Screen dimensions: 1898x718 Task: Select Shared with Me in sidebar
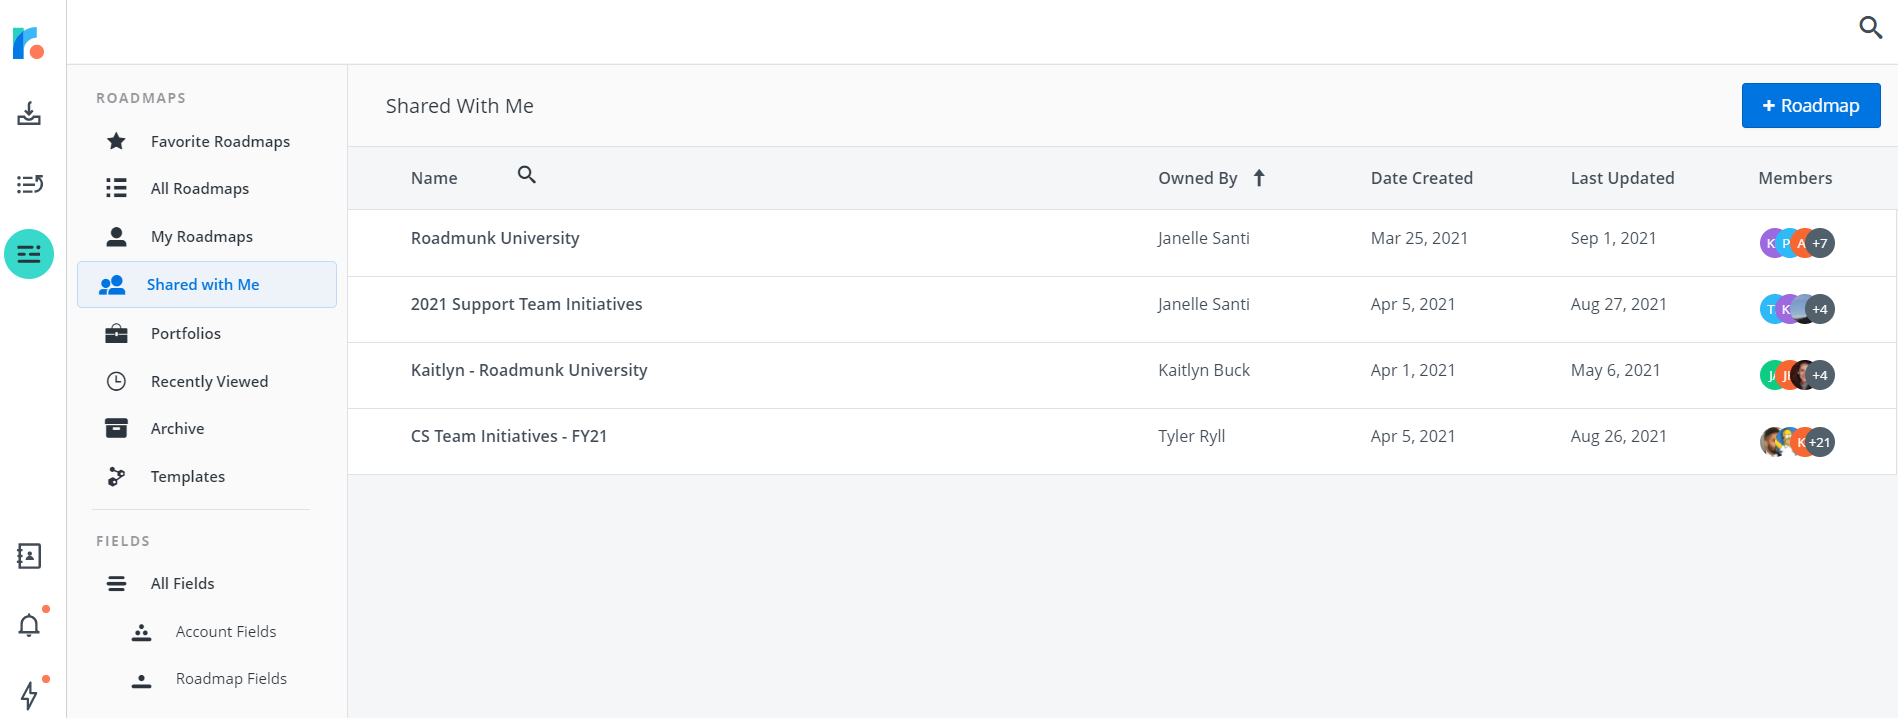207,285
